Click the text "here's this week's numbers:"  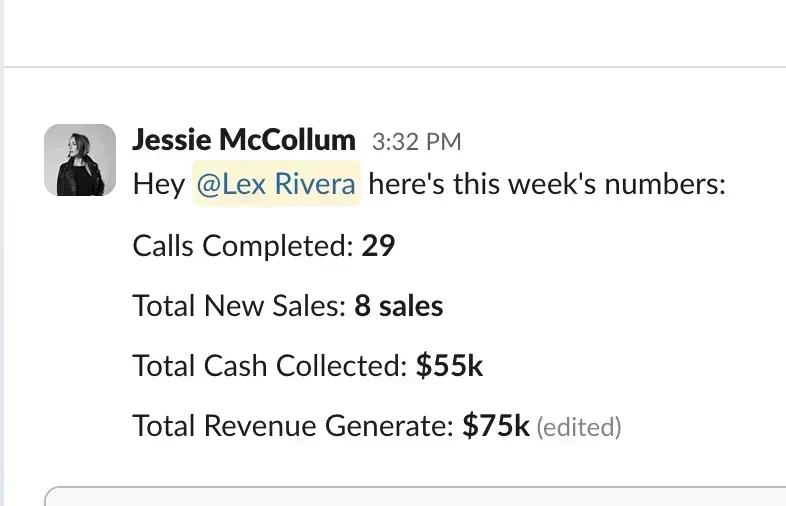point(546,185)
